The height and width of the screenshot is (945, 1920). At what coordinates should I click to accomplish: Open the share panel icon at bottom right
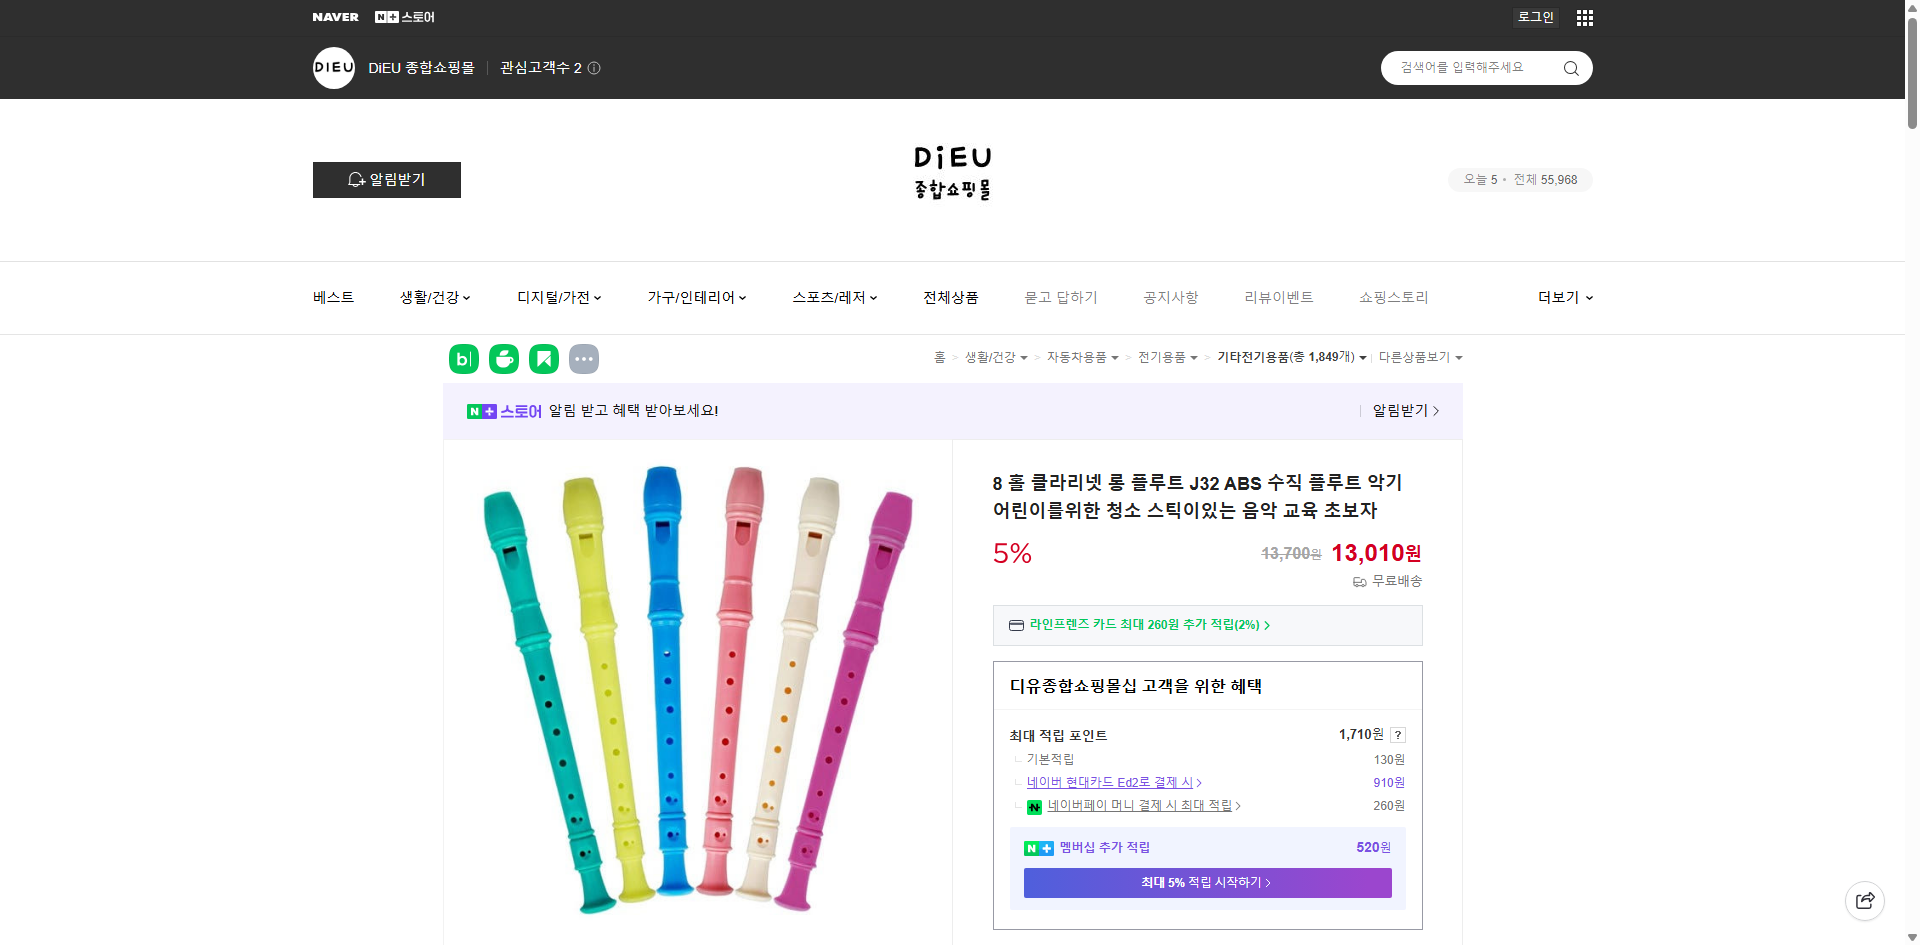(1865, 900)
